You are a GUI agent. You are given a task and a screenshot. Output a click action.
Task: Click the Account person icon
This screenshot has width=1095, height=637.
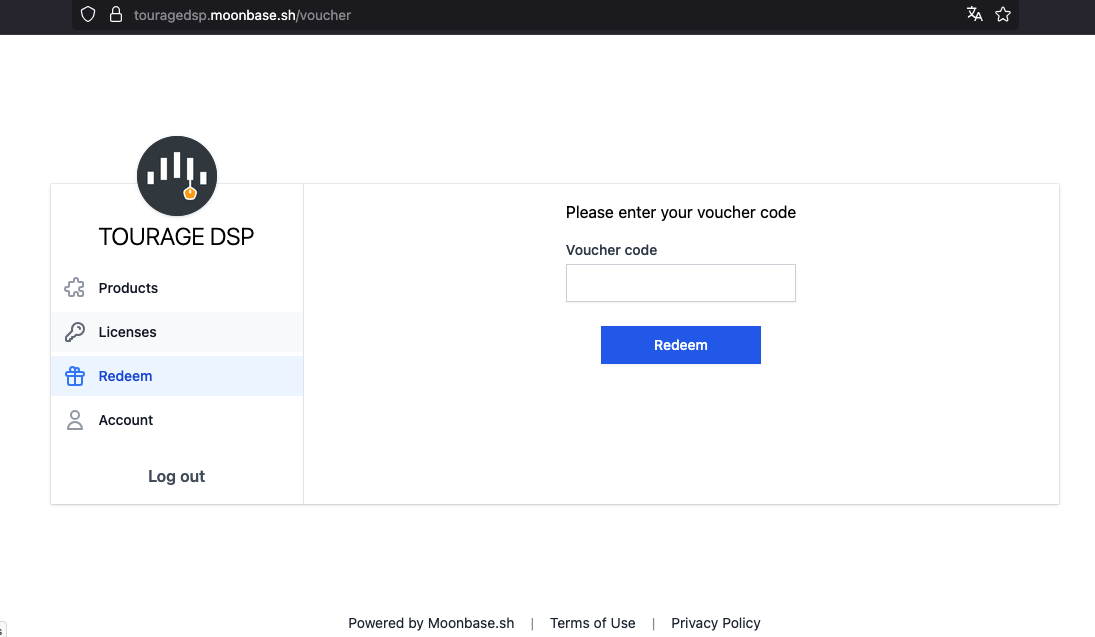[74, 420]
